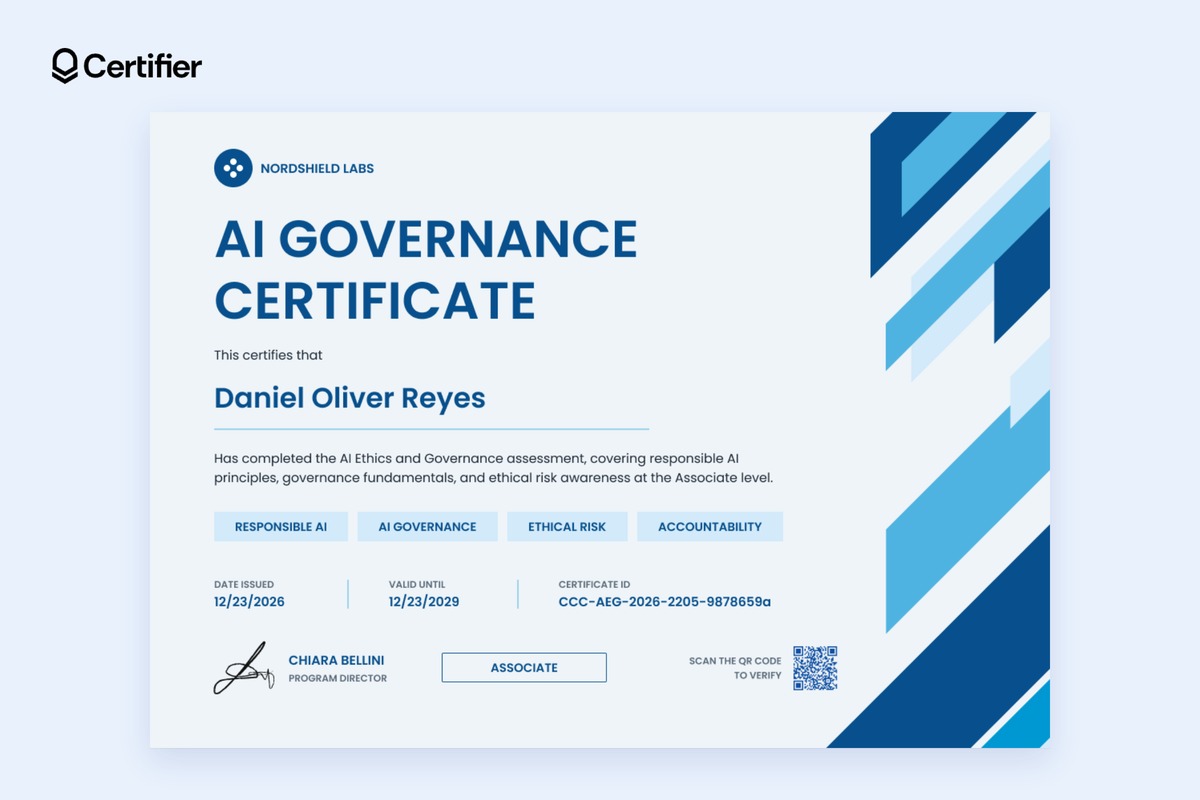Click the 'SCAN THE QR CODE TO VERIFY' text

[735, 668]
